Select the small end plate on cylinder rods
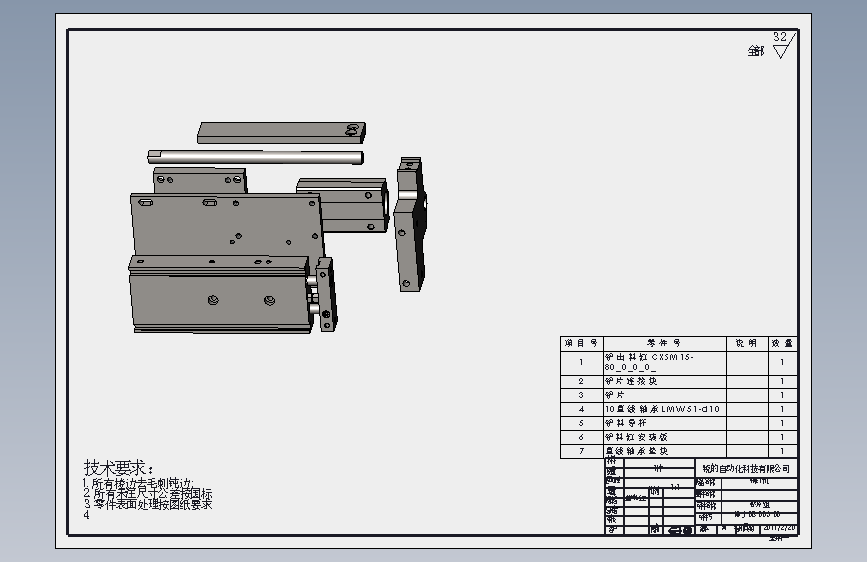The height and width of the screenshot is (562, 867). click(x=326, y=294)
